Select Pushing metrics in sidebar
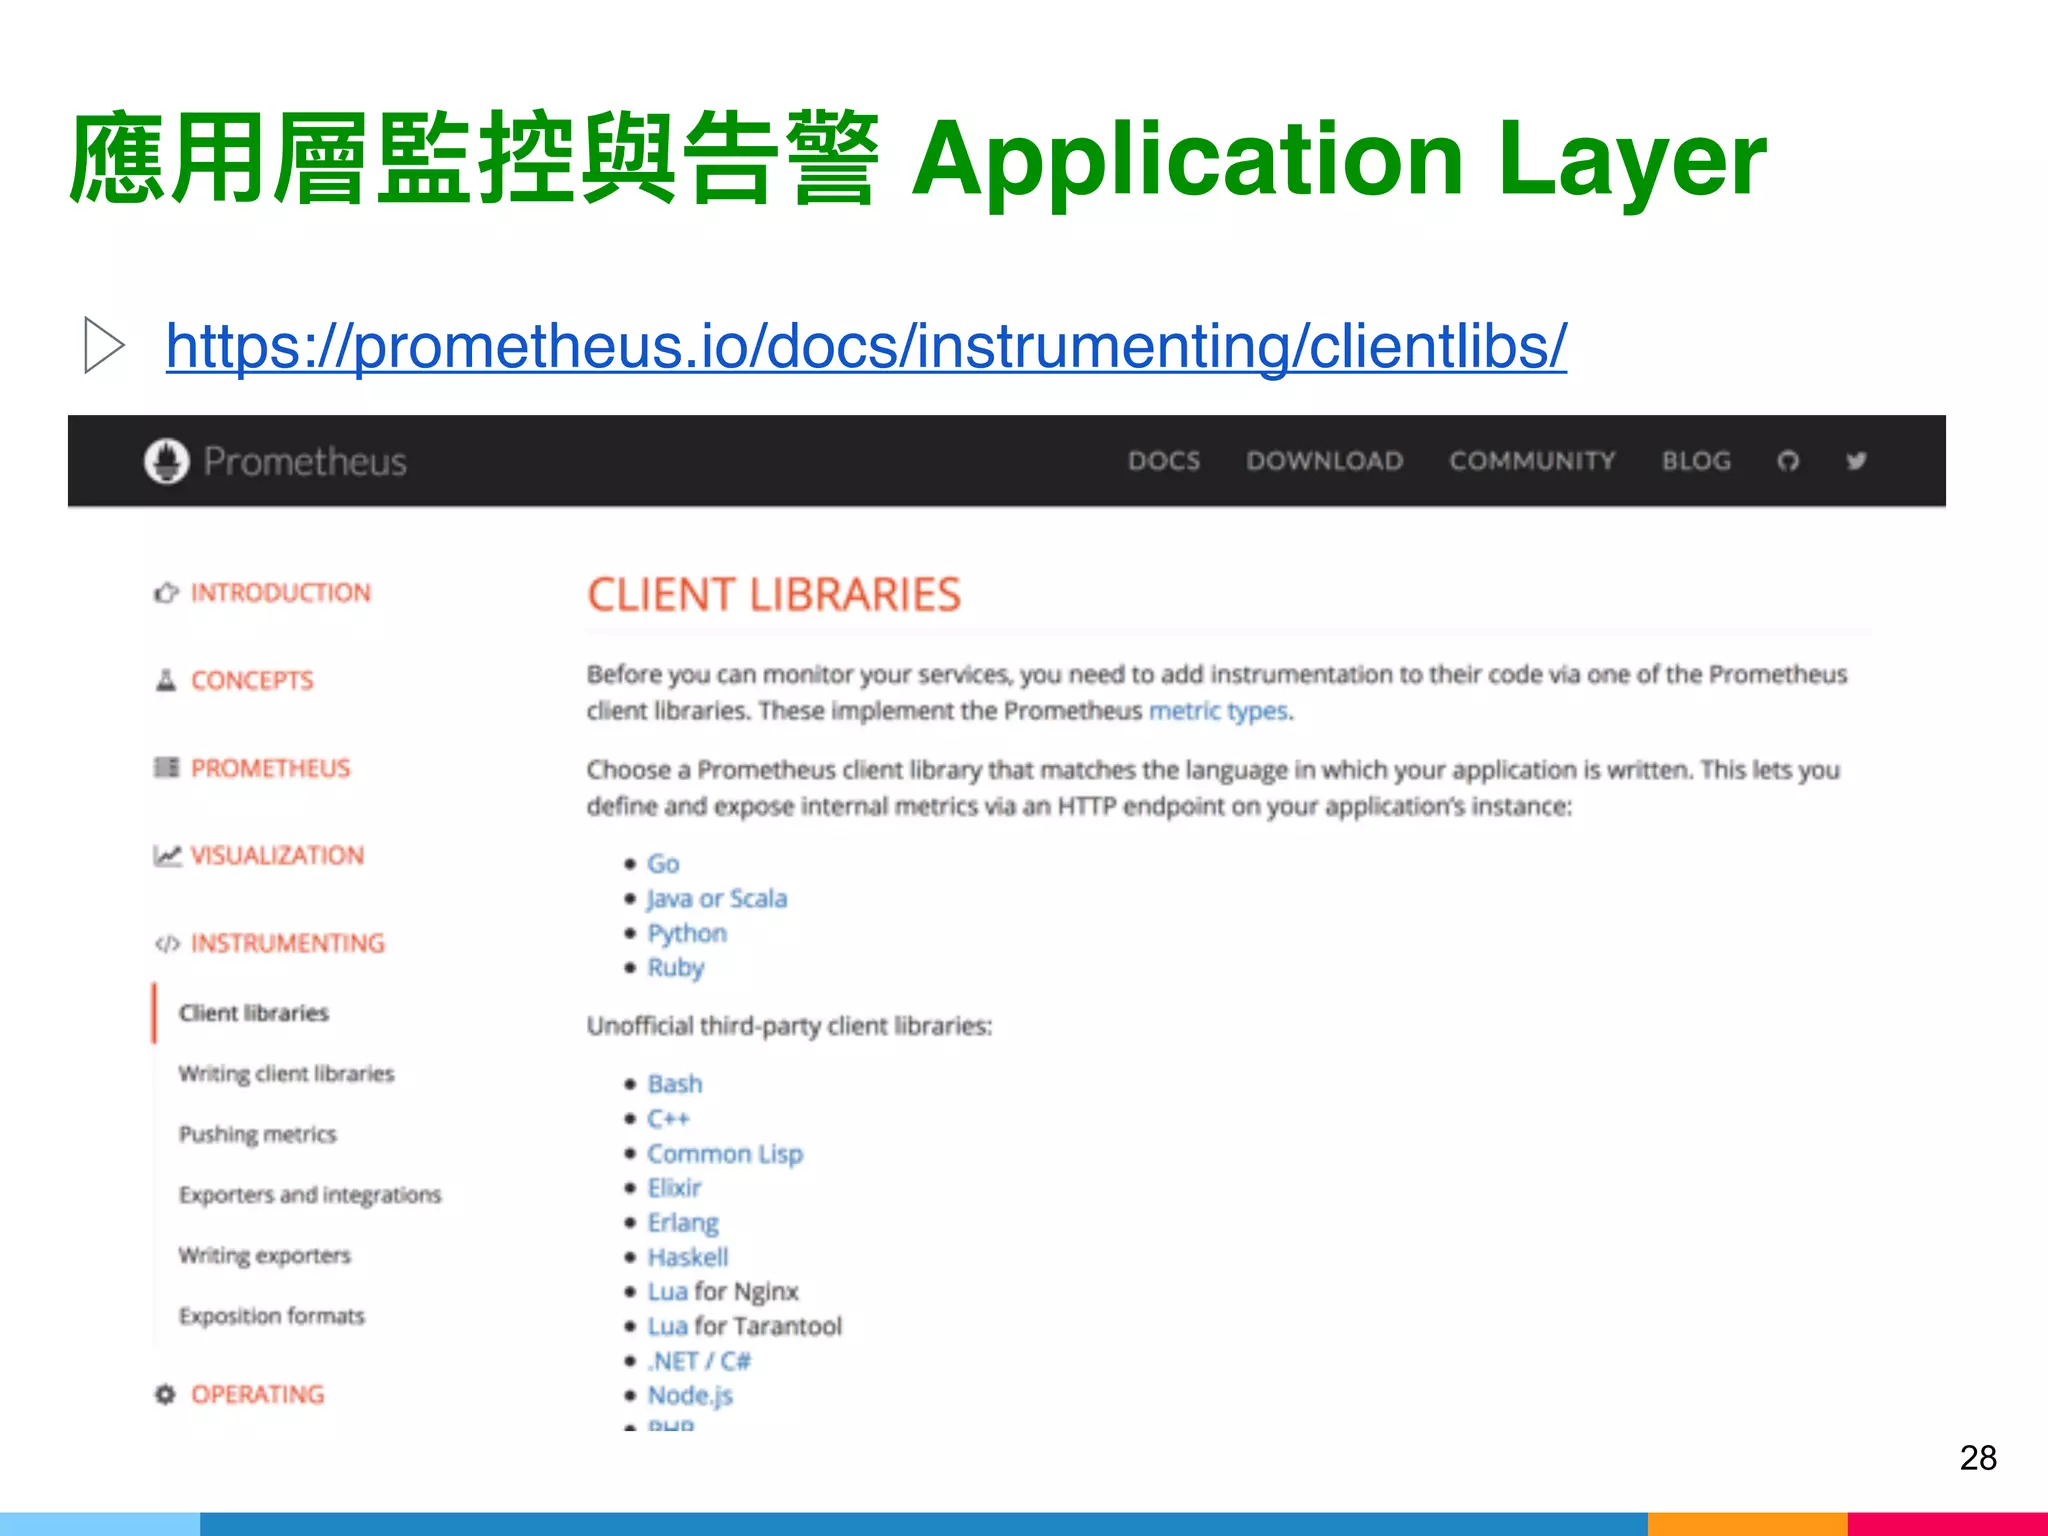This screenshot has height=1536, width=2048. click(257, 1134)
